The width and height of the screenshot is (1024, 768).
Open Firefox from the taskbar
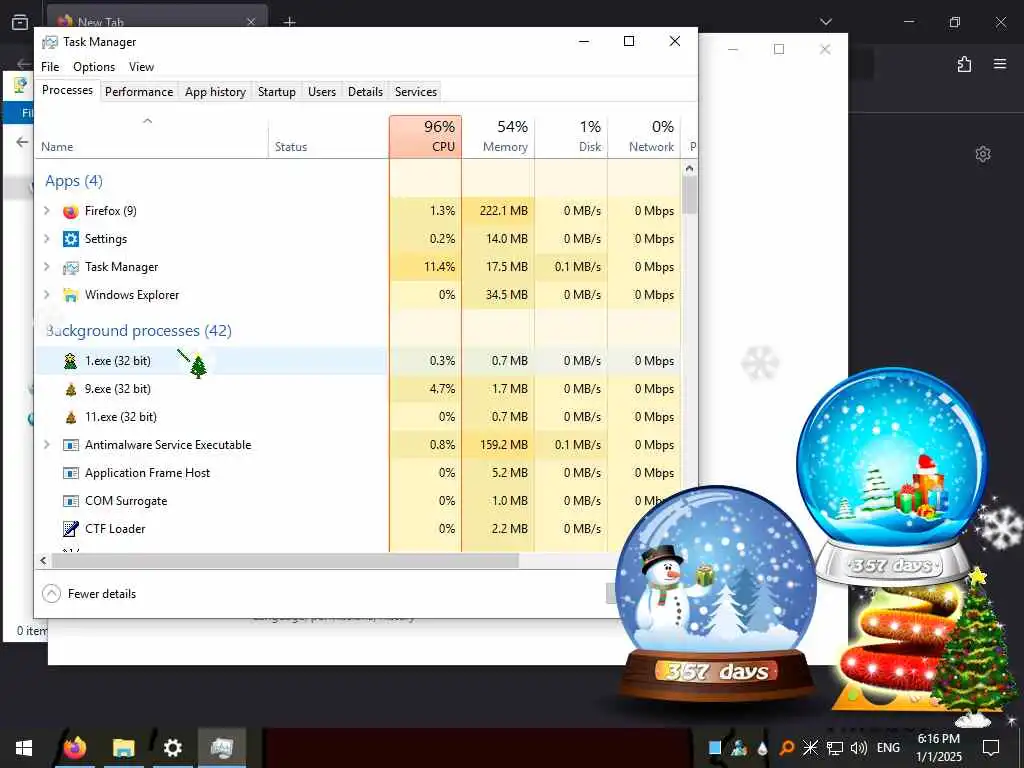click(74, 747)
